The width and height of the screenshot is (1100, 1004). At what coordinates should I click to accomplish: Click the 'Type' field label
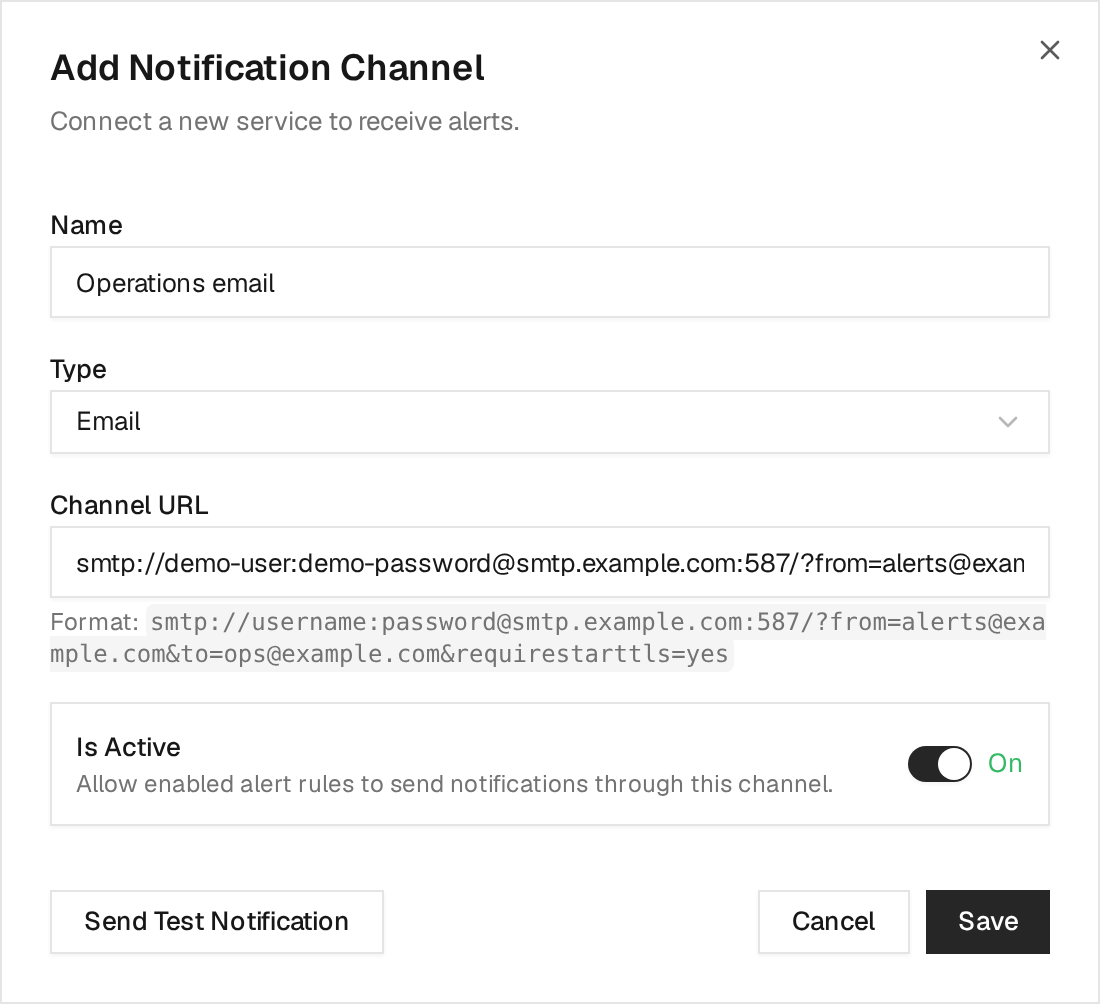pos(79,370)
